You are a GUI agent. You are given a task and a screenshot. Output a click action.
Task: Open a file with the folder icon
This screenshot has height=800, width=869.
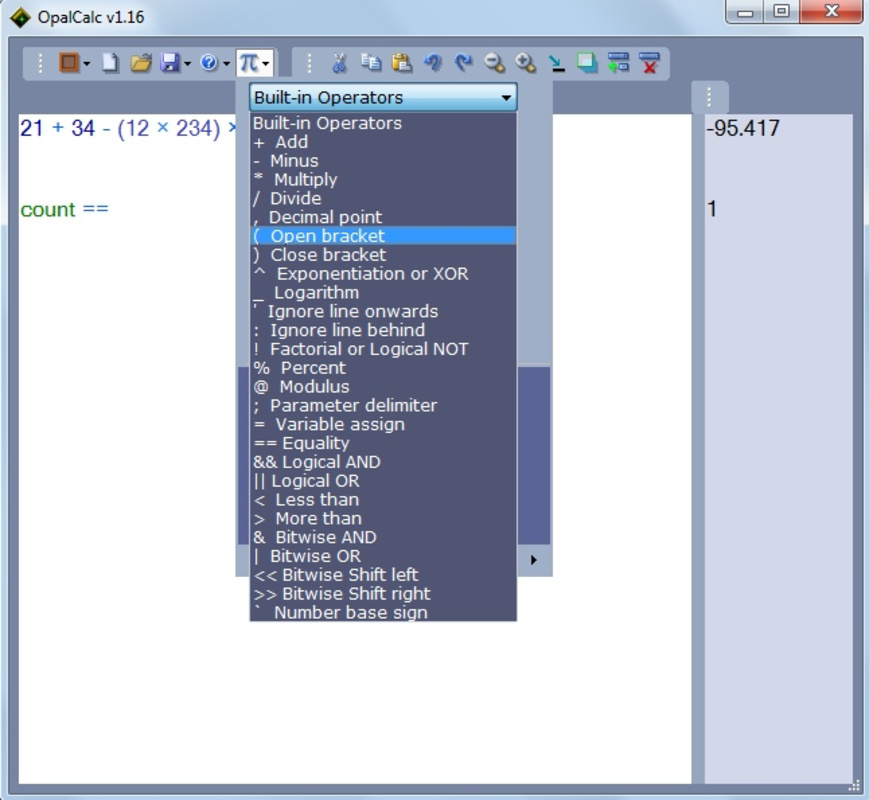pyautogui.click(x=141, y=63)
